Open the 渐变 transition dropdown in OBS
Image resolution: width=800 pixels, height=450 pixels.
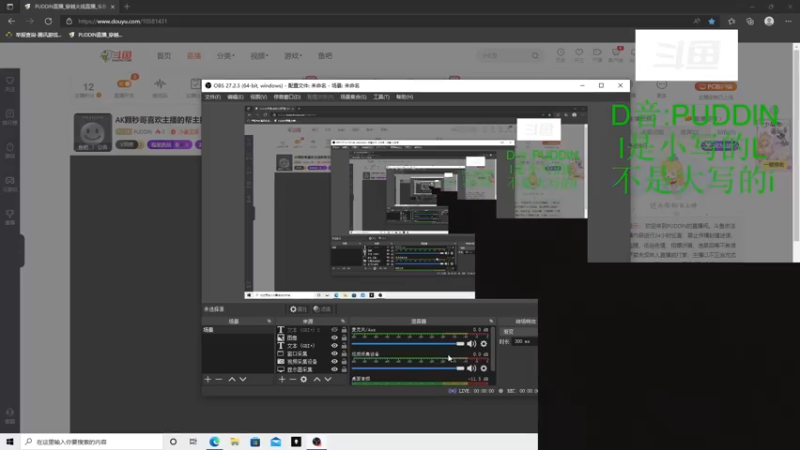519,332
